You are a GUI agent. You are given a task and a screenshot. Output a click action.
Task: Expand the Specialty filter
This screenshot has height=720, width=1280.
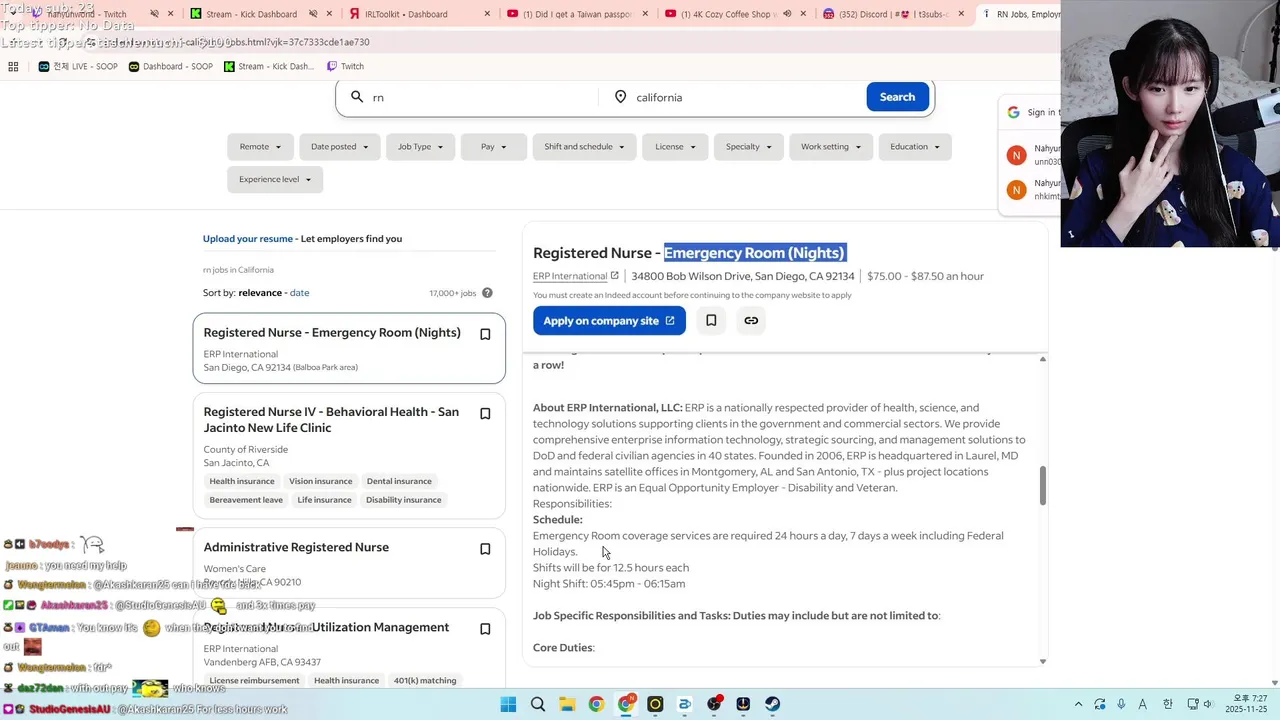click(x=749, y=147)
